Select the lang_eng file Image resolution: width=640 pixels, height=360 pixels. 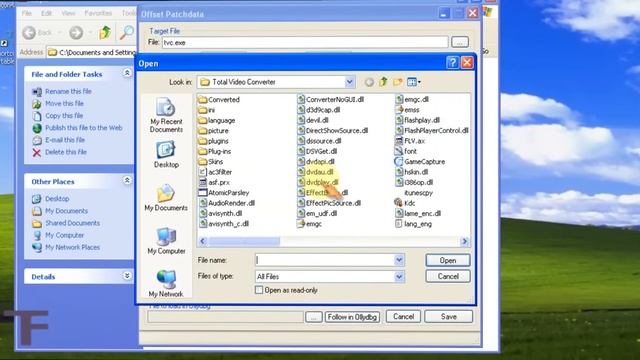point(413,224)
